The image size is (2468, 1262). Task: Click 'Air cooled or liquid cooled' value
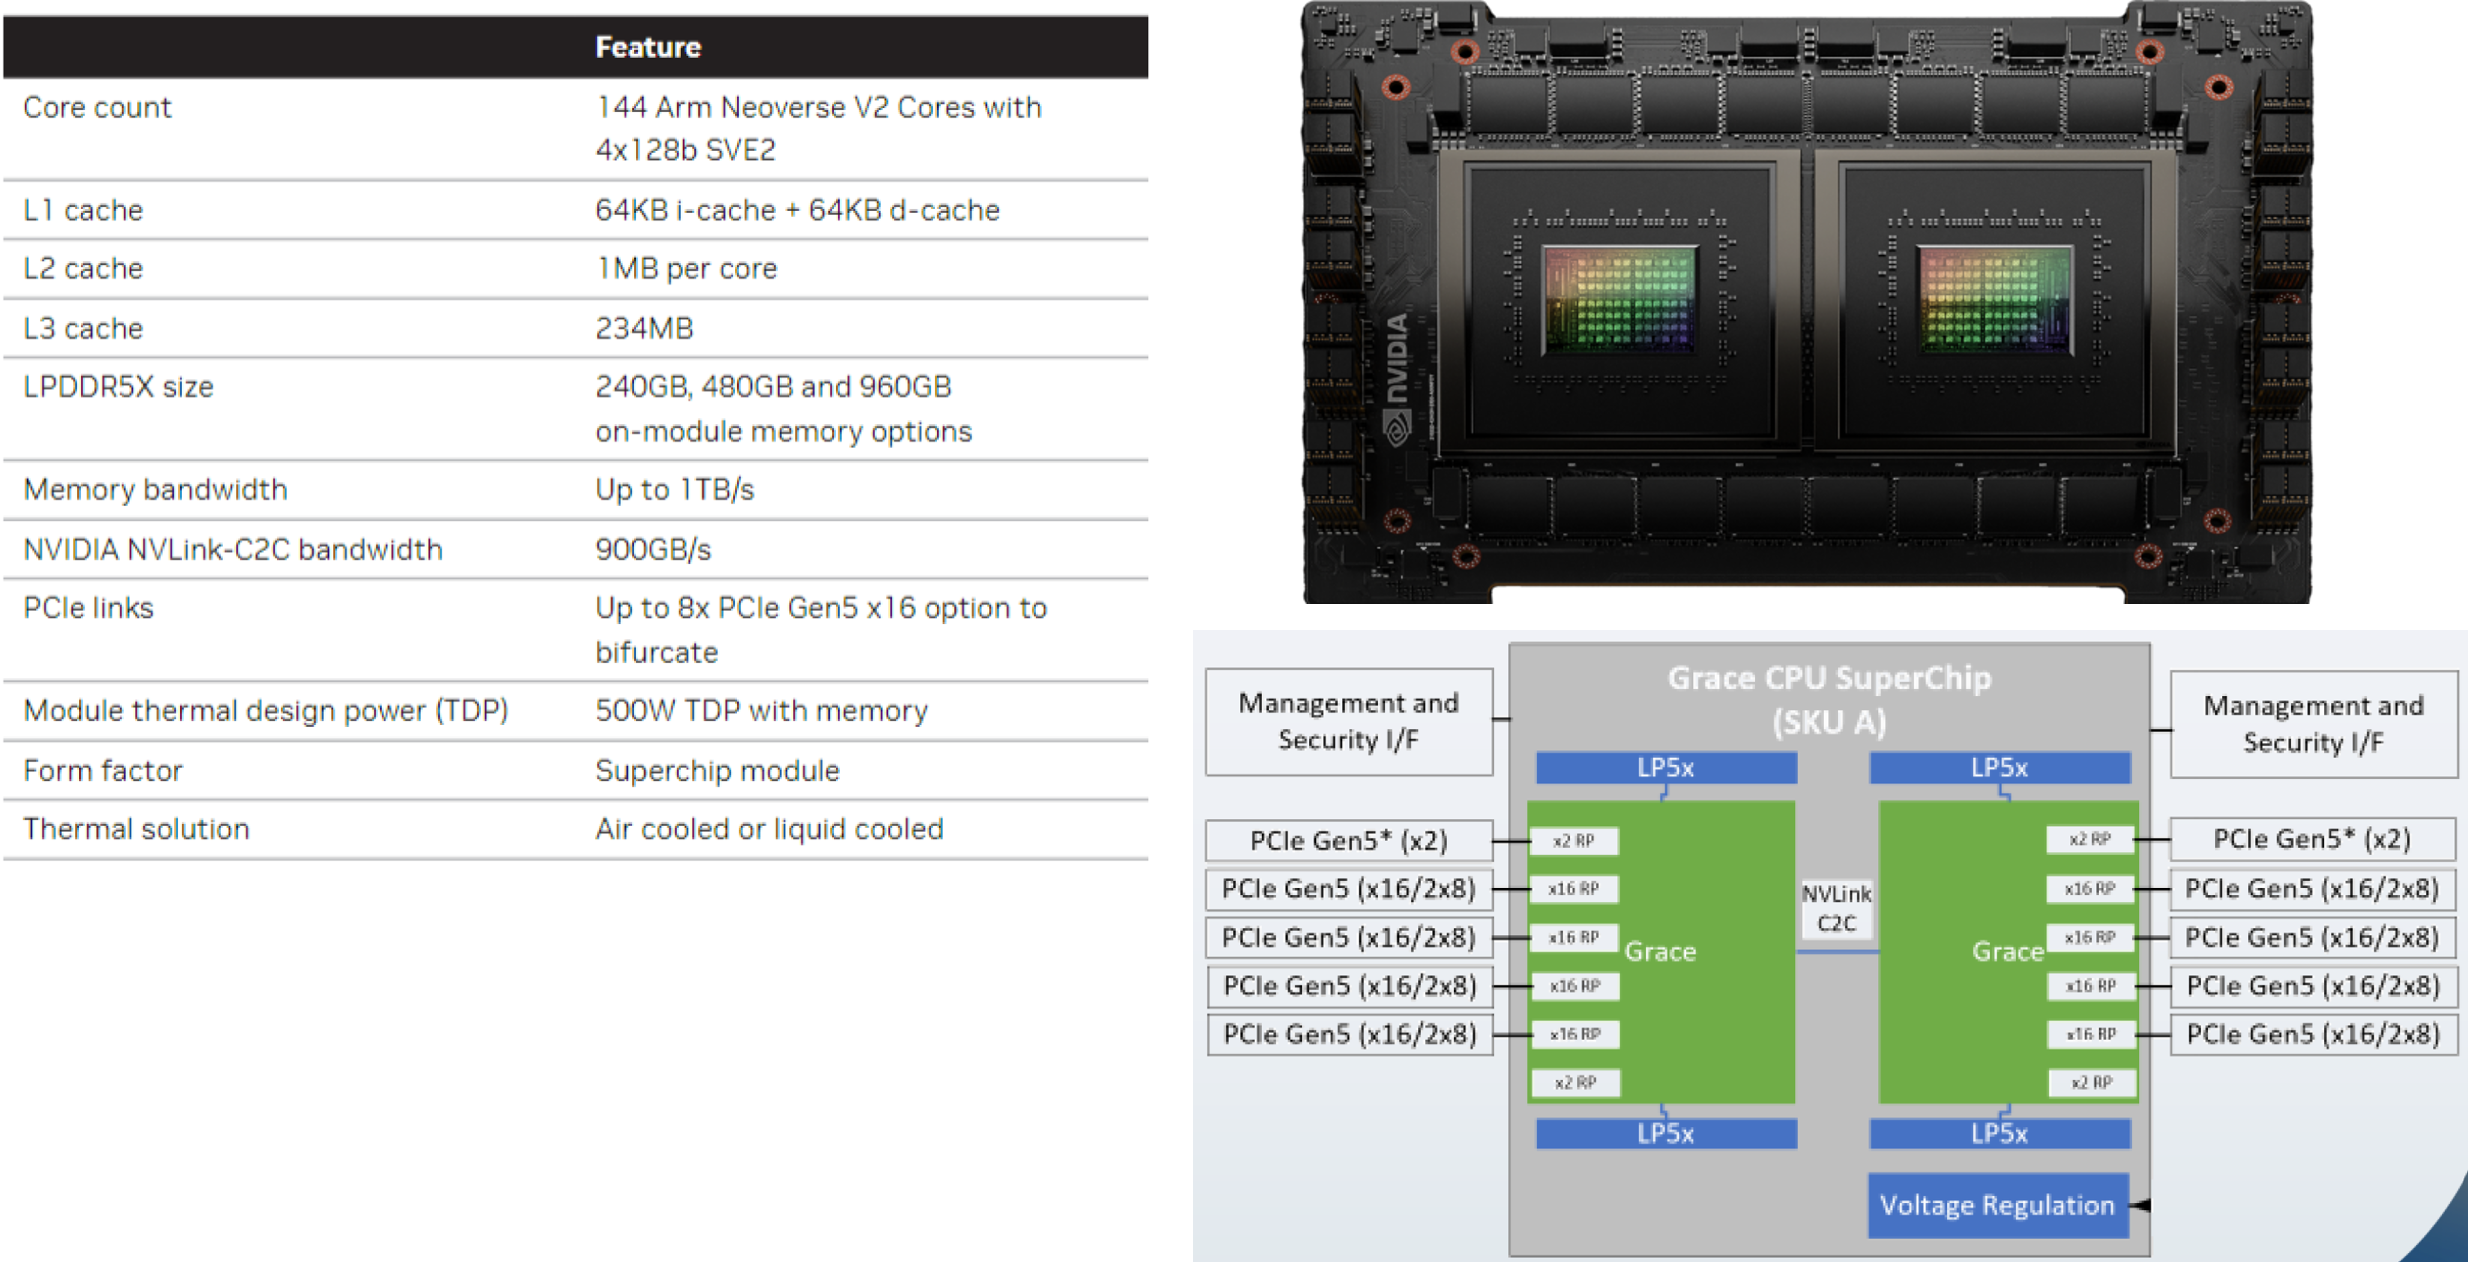[x=770, y=829]
